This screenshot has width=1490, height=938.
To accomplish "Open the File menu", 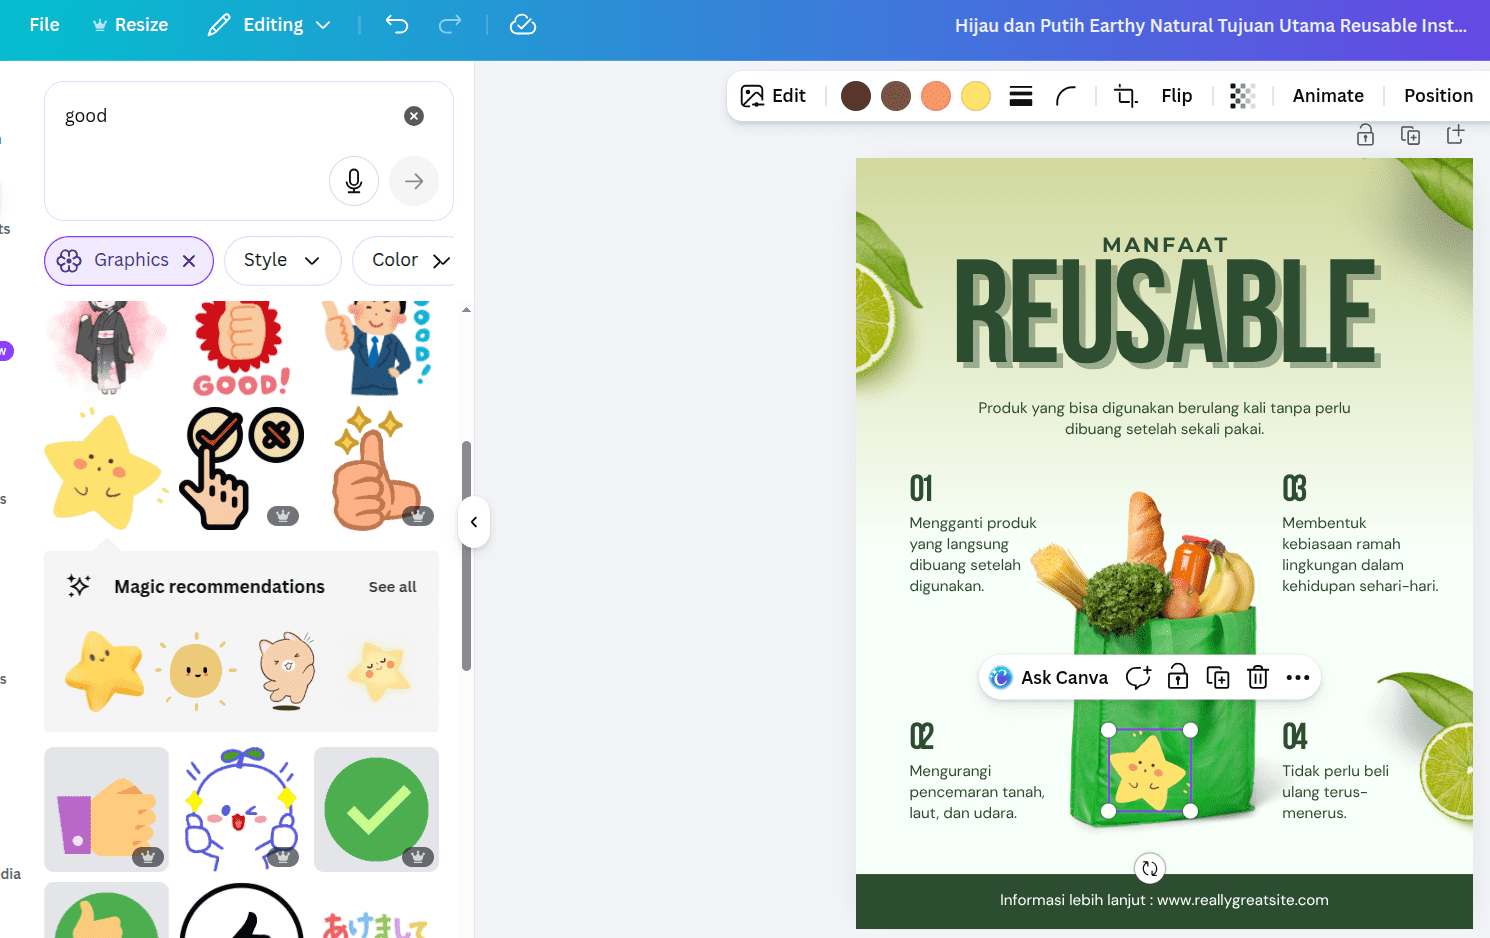I will tap(43, 24).
